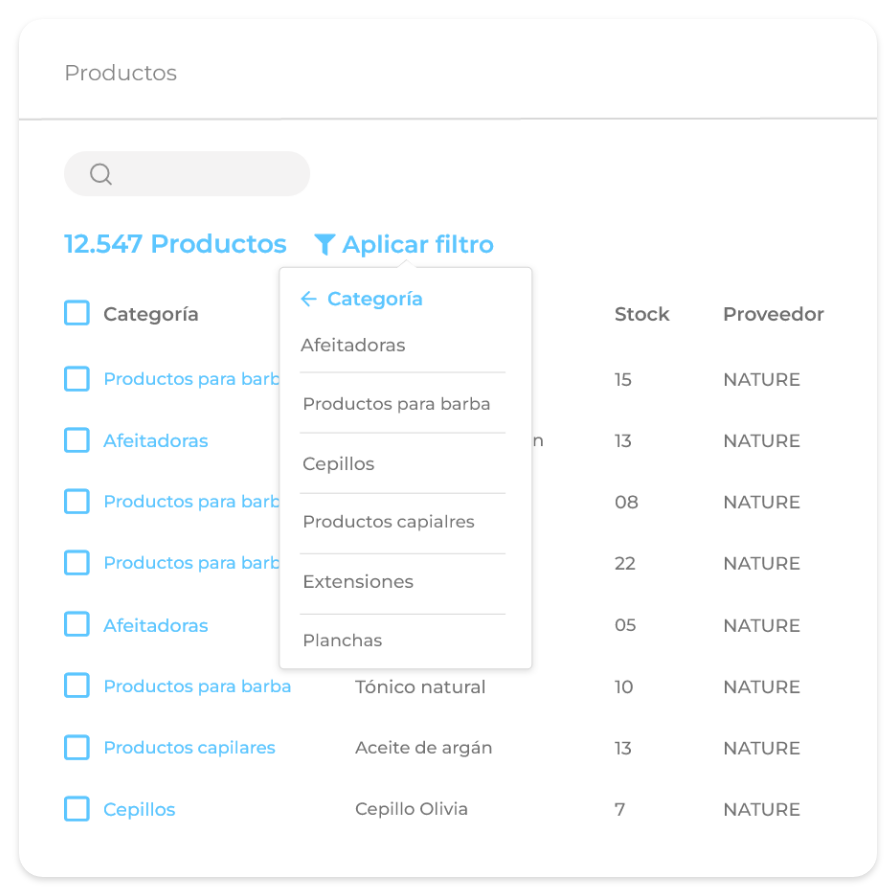Click the search input field

205,174
